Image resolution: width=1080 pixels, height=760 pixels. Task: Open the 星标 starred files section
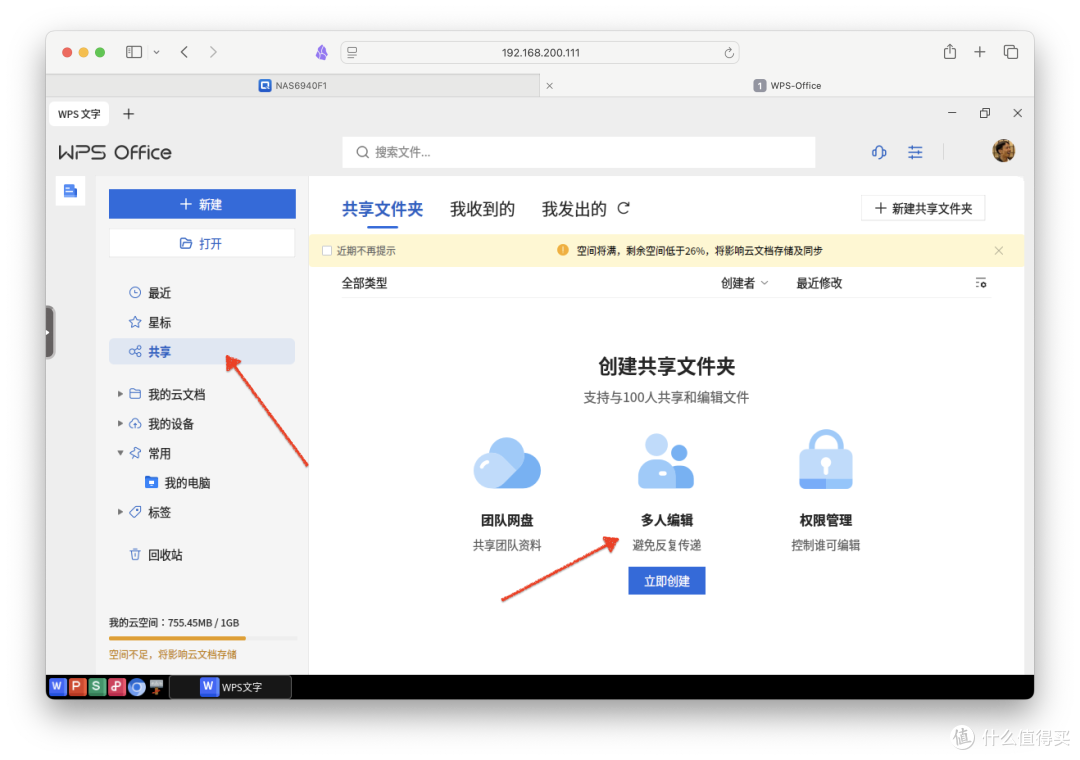click(x=158, y=322)
